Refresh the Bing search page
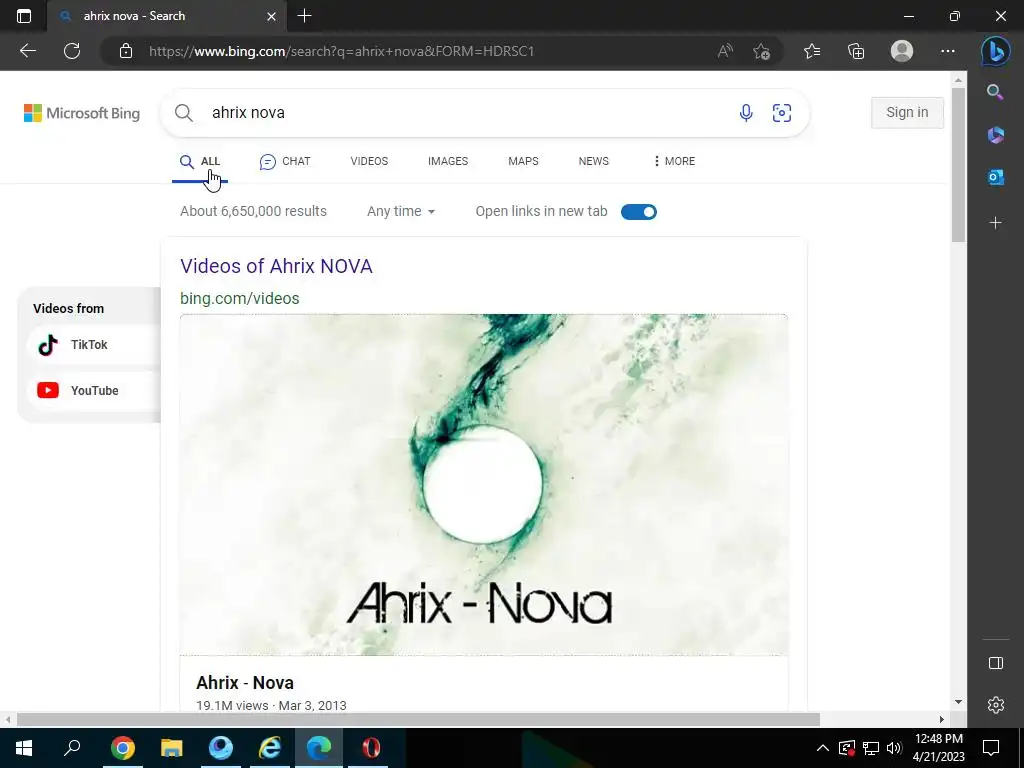The height and width of the screenshot is (768, 1024). click(x=72, y=51)
